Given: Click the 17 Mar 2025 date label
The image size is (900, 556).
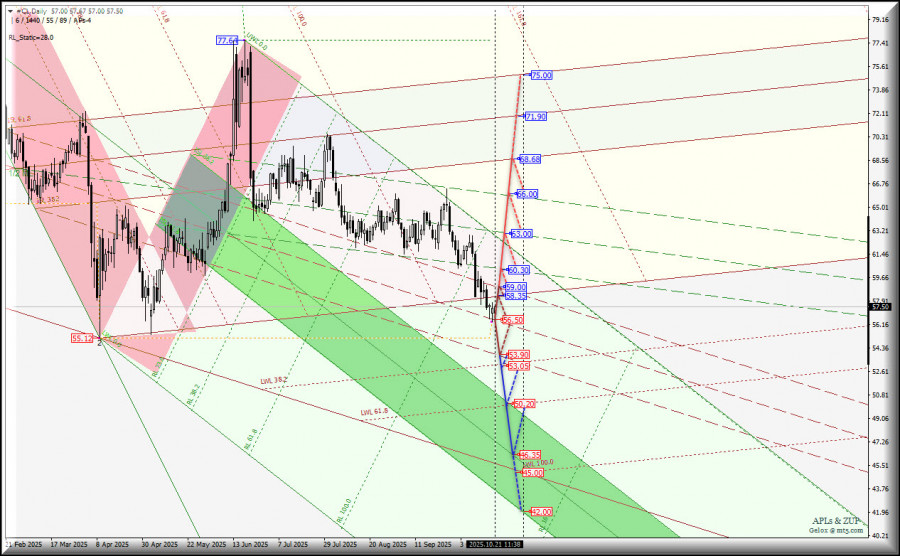Looking at the screenshot, I should tap(69, 544).
